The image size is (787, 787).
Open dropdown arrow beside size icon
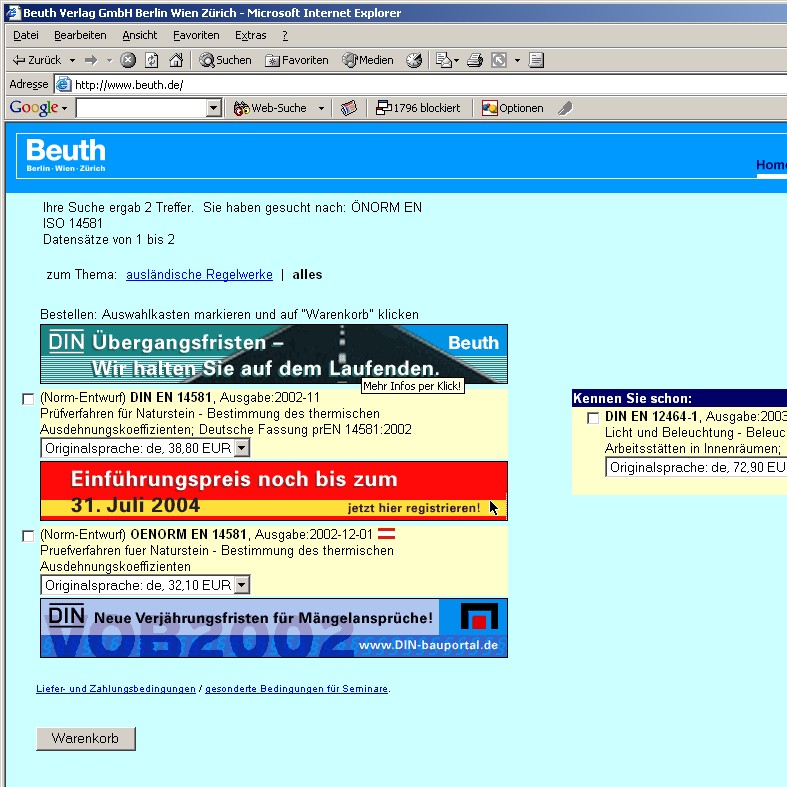pyautogui.click(x=517, y=60)
